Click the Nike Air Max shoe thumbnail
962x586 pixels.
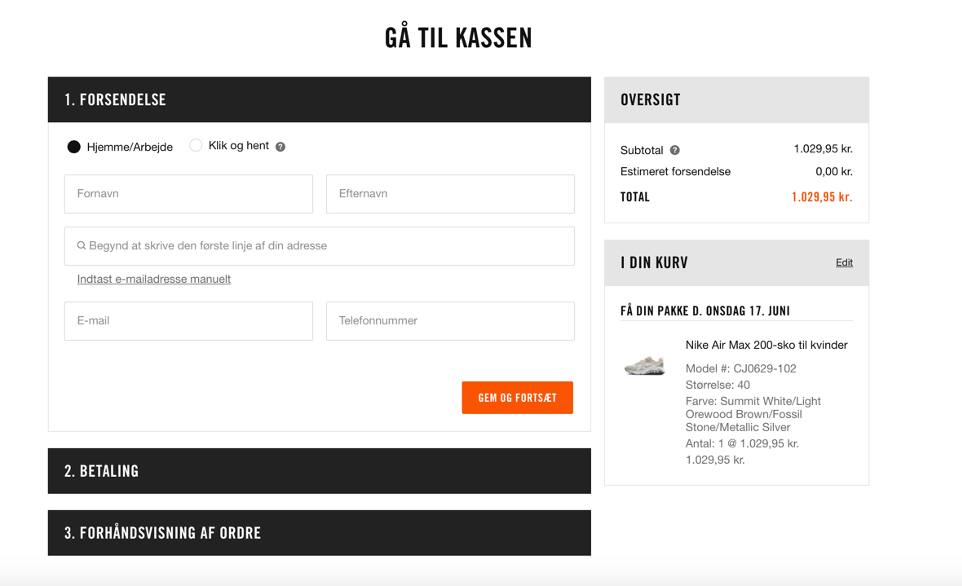(x=645, y=365)
